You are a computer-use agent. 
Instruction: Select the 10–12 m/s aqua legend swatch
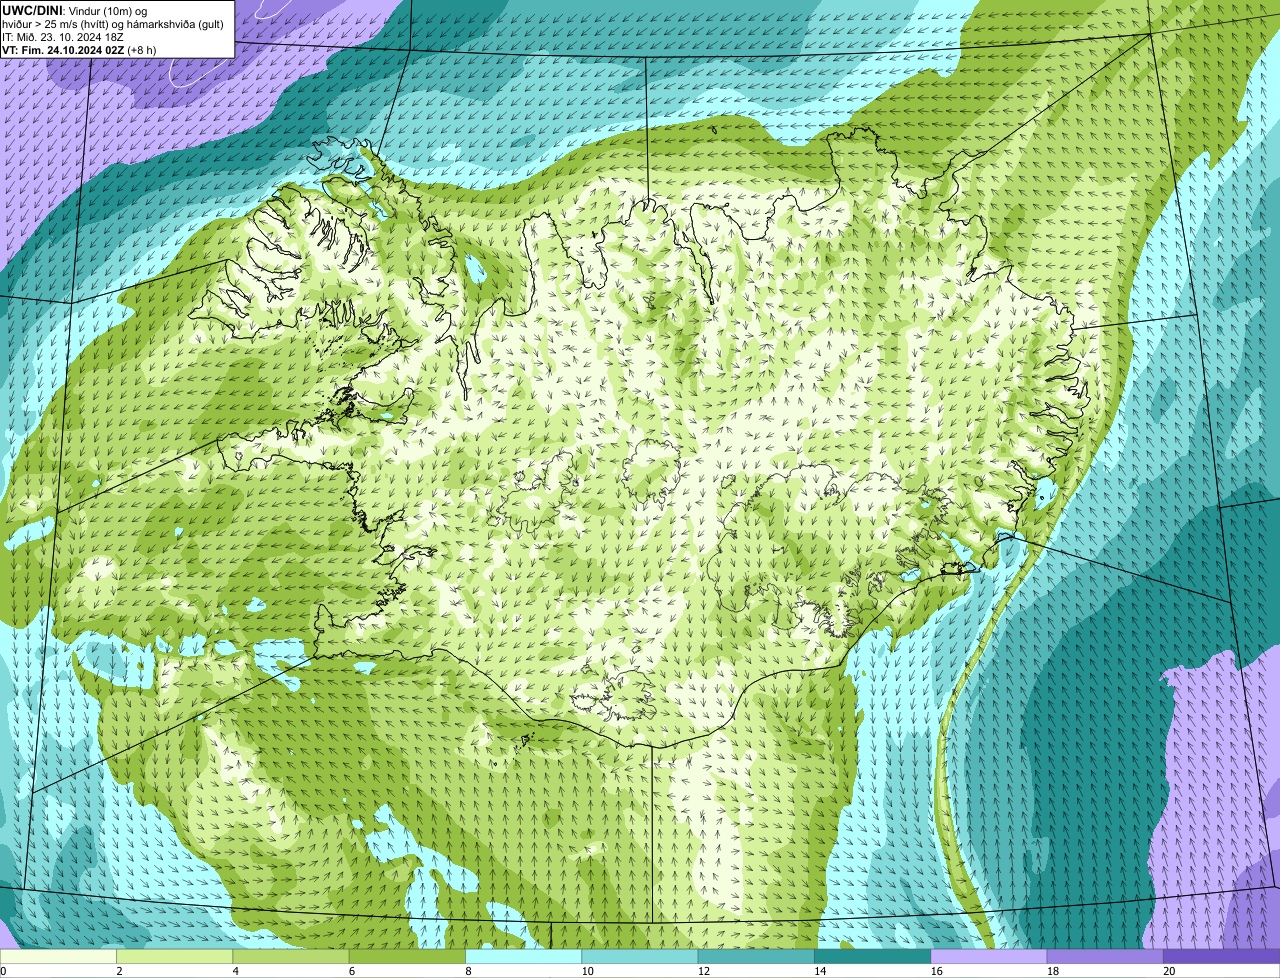pyautogui.click(x=640, y=957)
